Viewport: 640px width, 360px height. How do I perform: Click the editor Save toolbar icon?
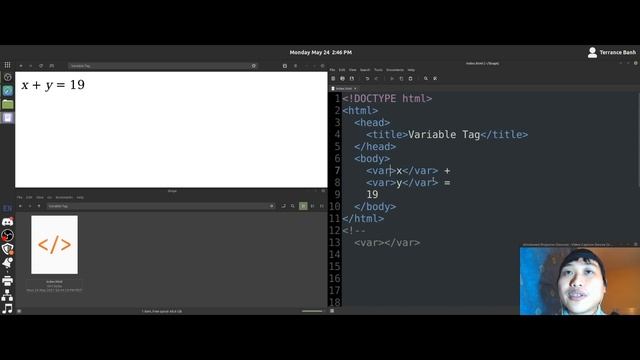[352, 78]
